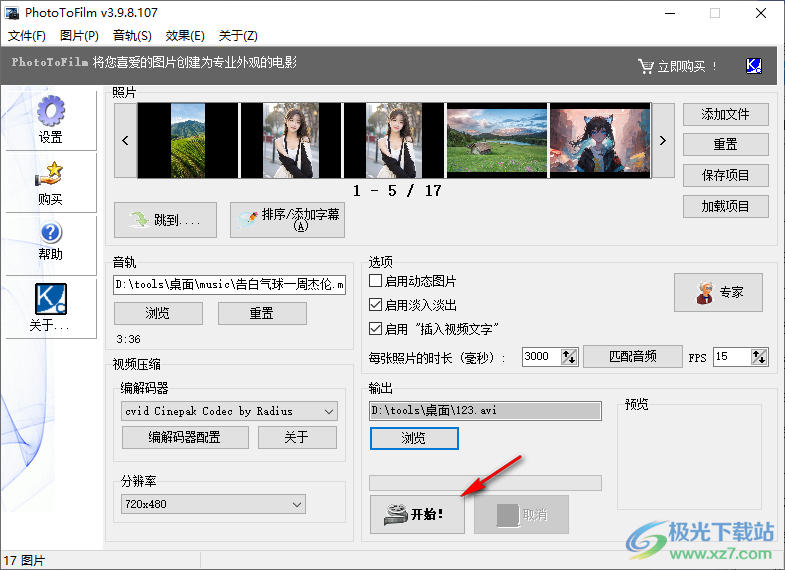This screenshot has height=570, width=785.
Task: Click the 取消 cancel button
Action: coord(521,514)
